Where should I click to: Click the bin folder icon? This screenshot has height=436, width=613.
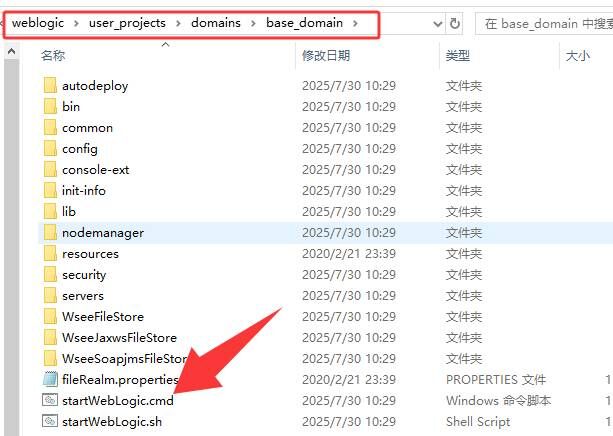pos(50,106)
